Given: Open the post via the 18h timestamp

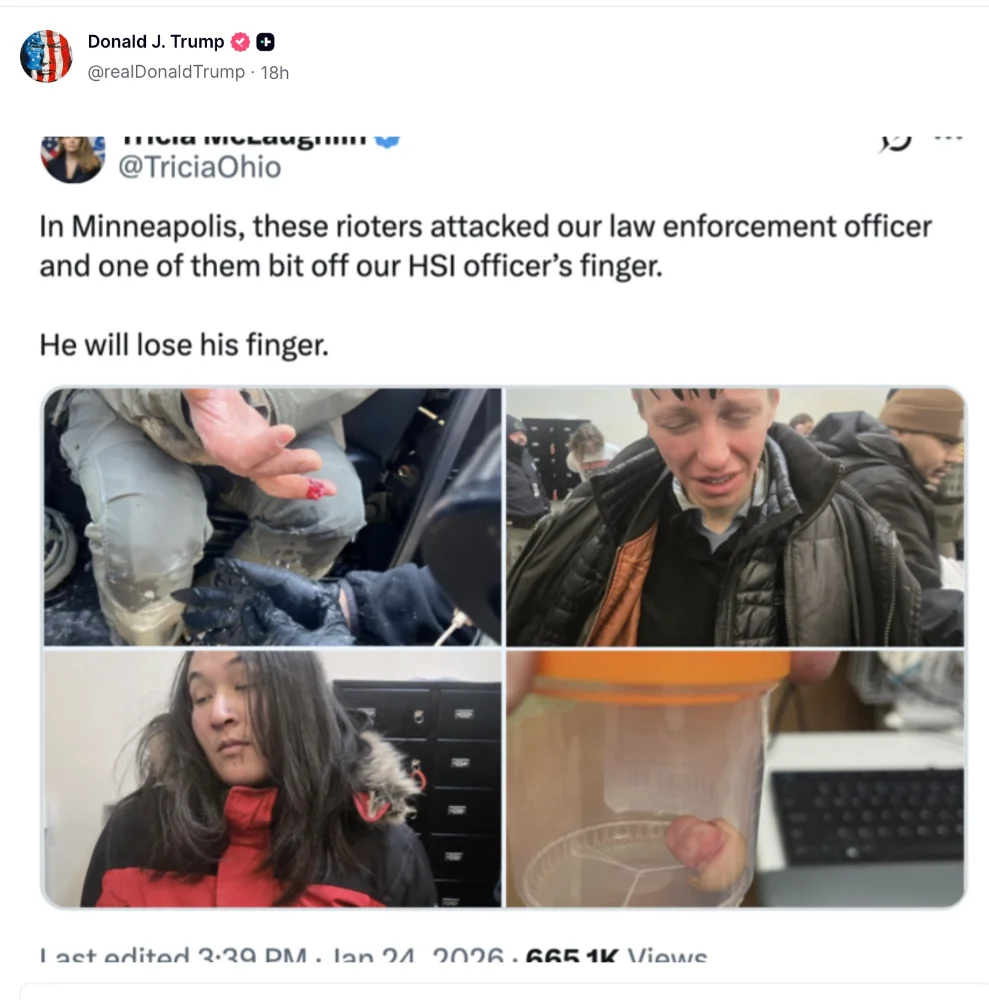Looking at the screenshot, I should (275, 73).
